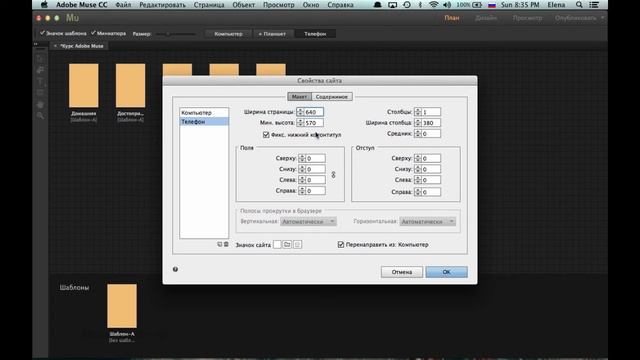Open Notification Center list icon

(594, 5)
